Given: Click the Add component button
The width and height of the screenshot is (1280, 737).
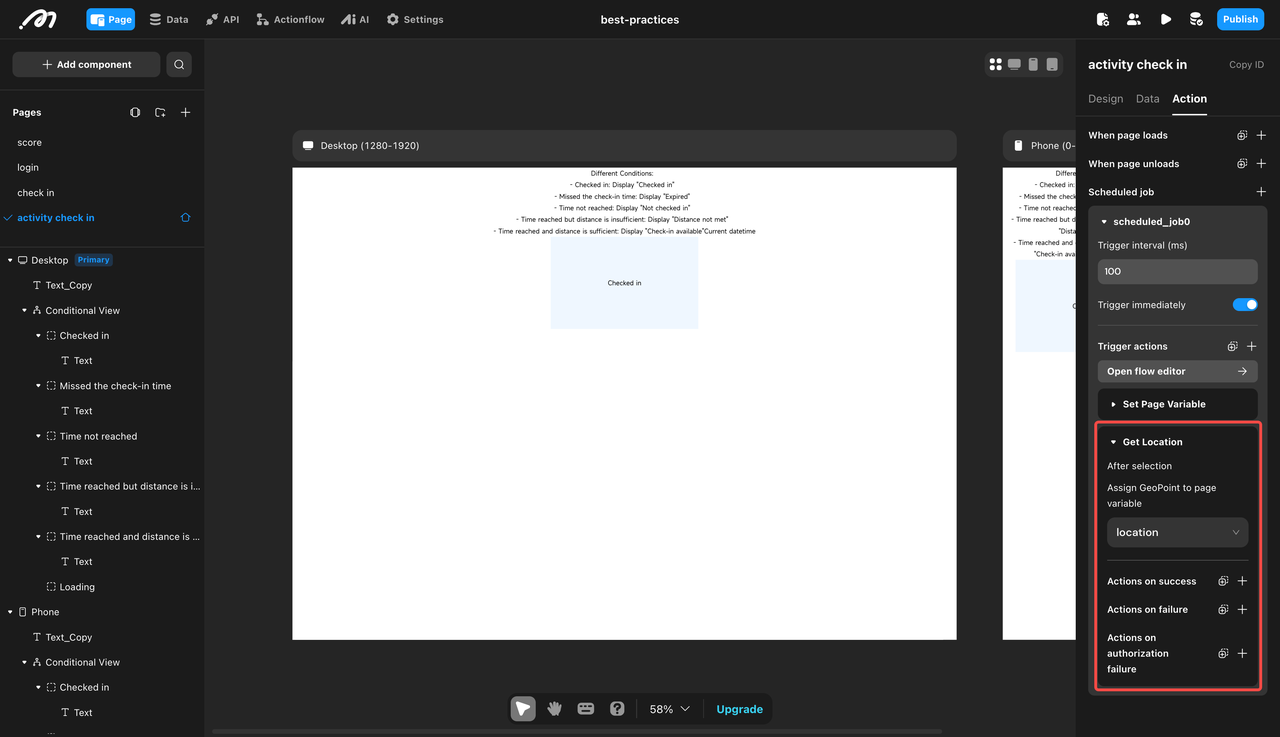Looking at the screenshot, I should (x=86, y=65).
